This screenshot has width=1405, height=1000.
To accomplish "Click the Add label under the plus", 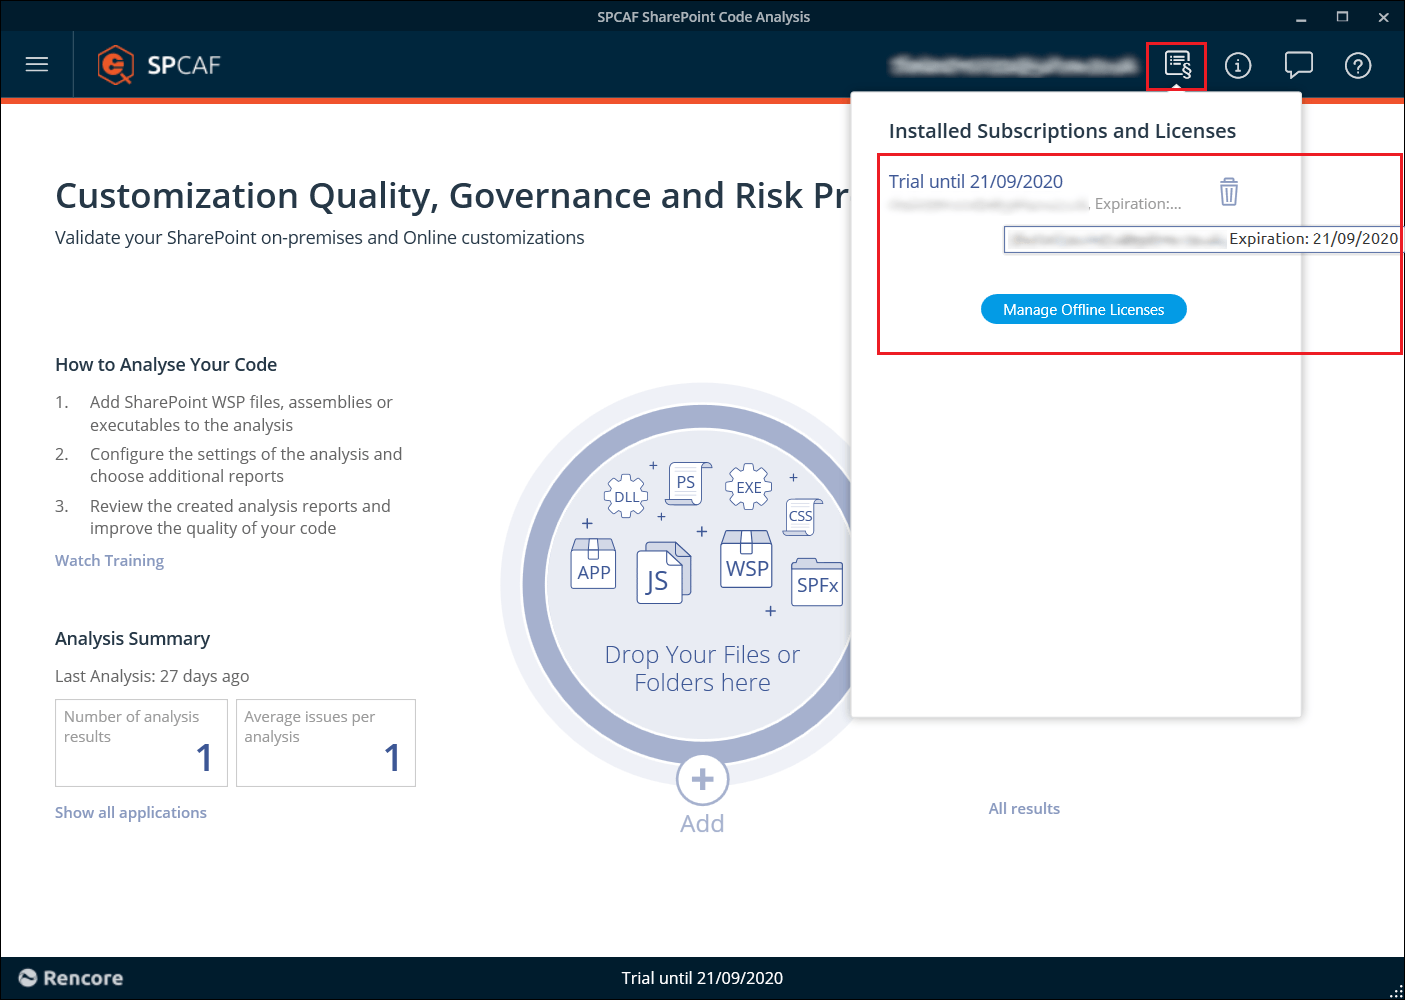I will 702,823.
